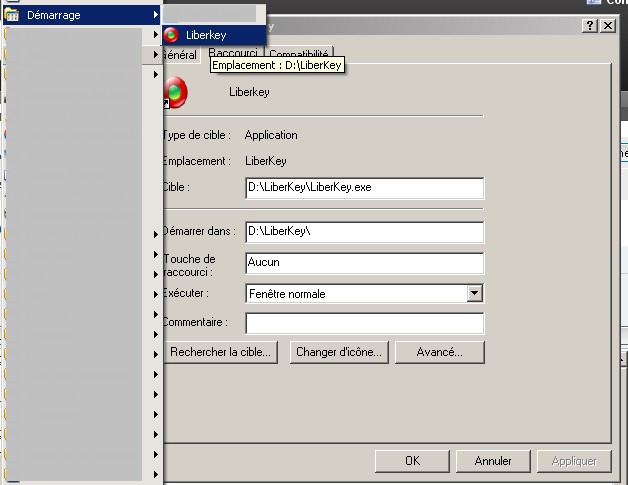
Task: Expand submenu arrow next to Démarrage
Action: (x=156, y=15)
